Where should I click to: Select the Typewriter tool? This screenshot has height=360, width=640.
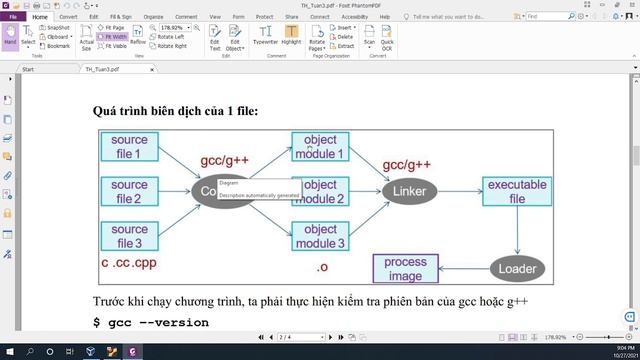coord(265,35)
